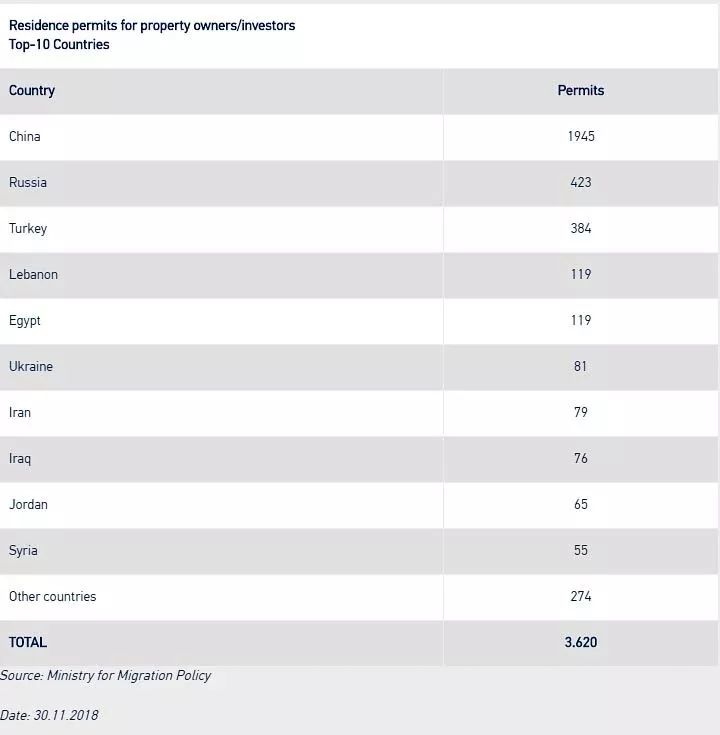Select the Other countries row label
Image resolution: width=720 pixels, height=735 pixels.
pyautogui.click(x=53, y=596)
